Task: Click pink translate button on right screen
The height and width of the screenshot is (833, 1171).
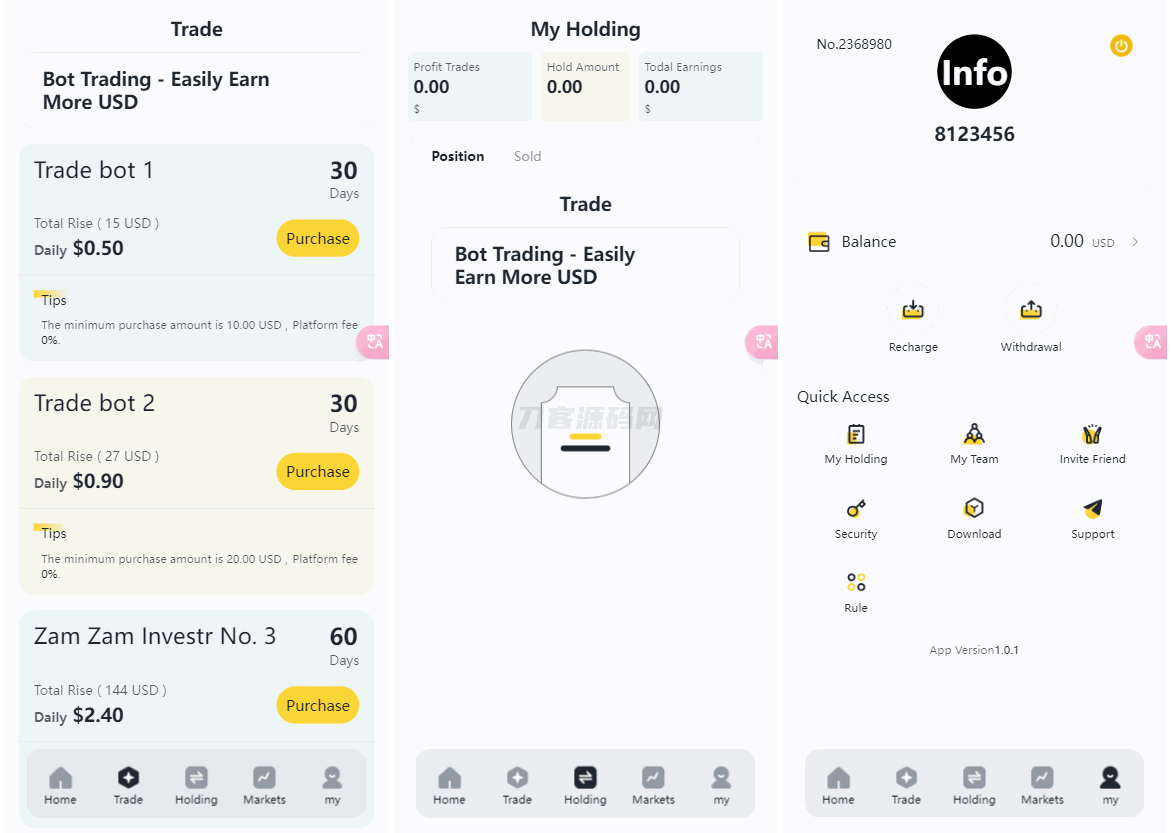Action: (1150, 342)
